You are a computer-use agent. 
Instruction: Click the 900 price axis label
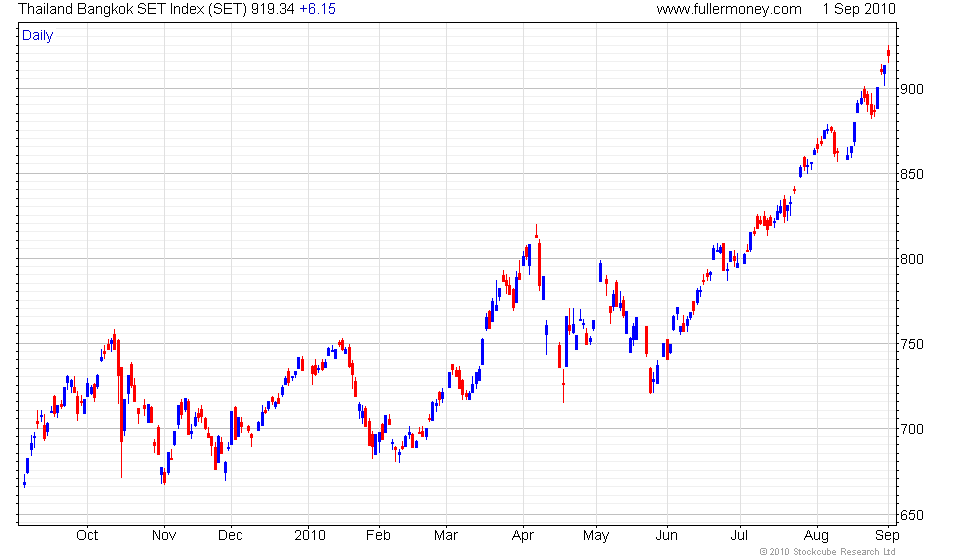tap(911, 89)
